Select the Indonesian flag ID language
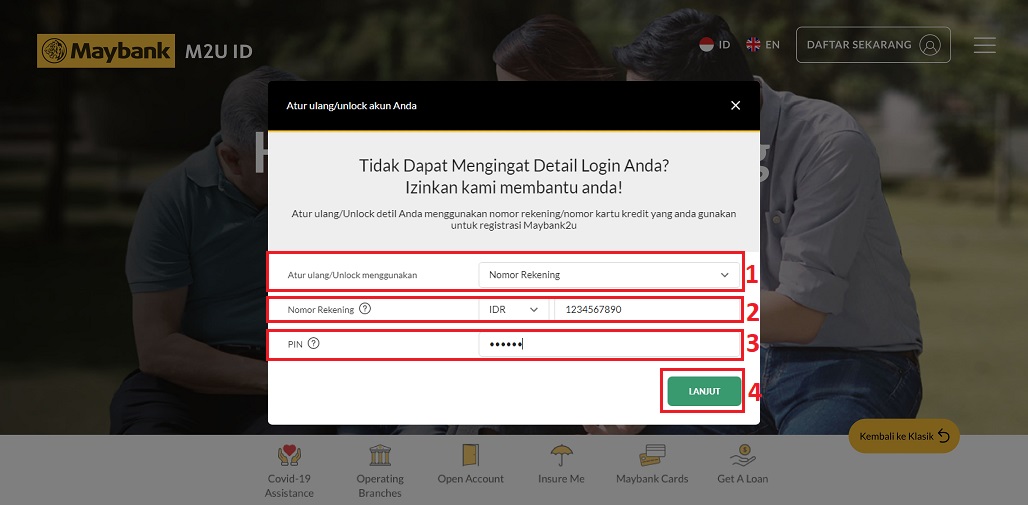1028x505 pixels. (715, 45)
